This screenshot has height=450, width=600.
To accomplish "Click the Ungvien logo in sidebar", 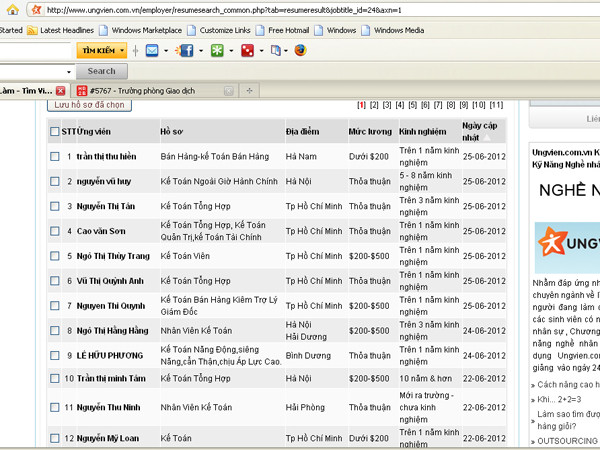I will [567, 243].
